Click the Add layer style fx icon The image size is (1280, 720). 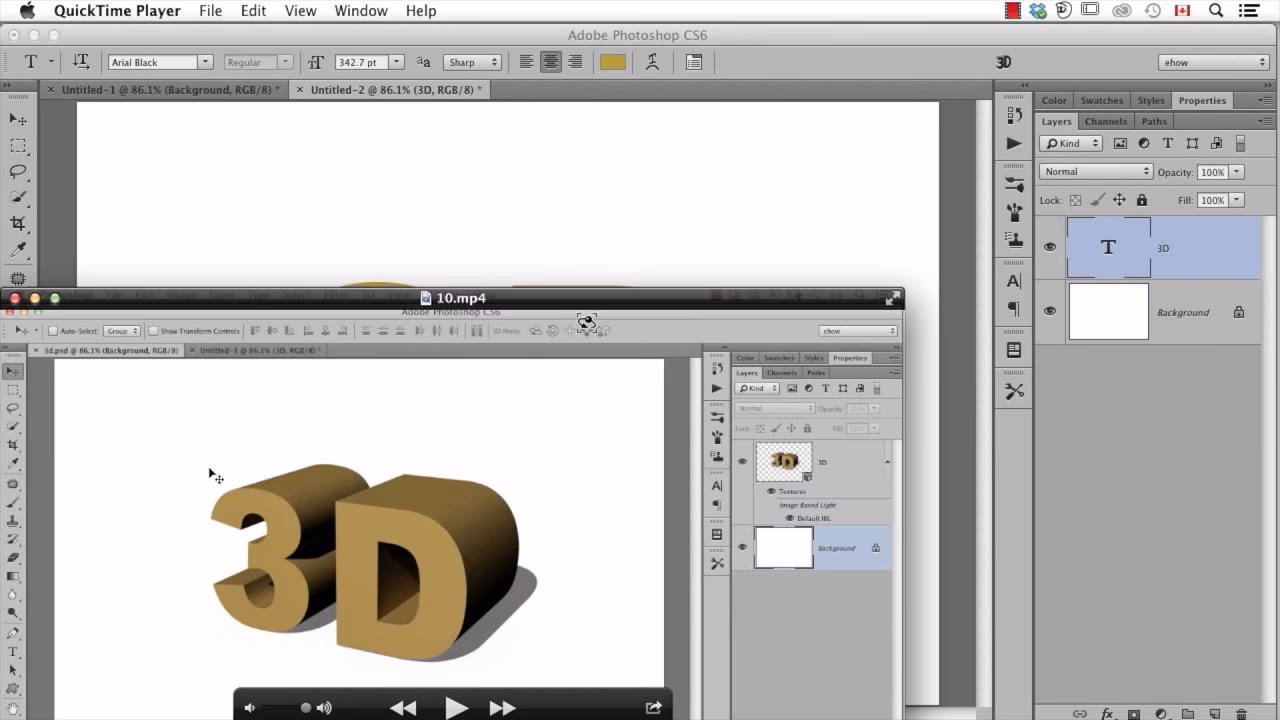pyautogui.click(x=1107, y=713)
